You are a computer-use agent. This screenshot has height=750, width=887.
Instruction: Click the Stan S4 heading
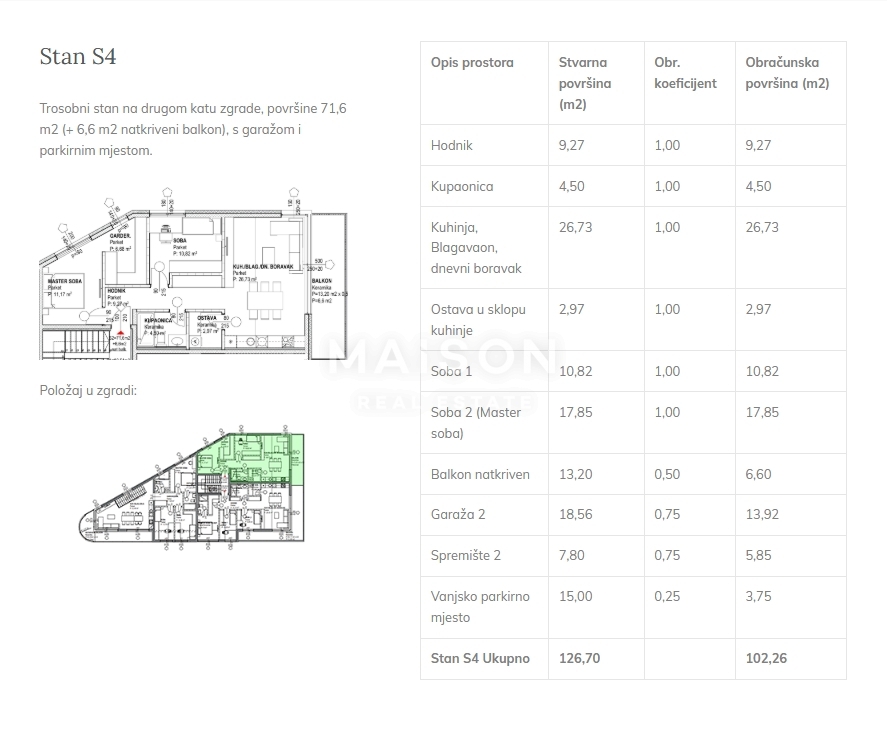tap(78, 56)
